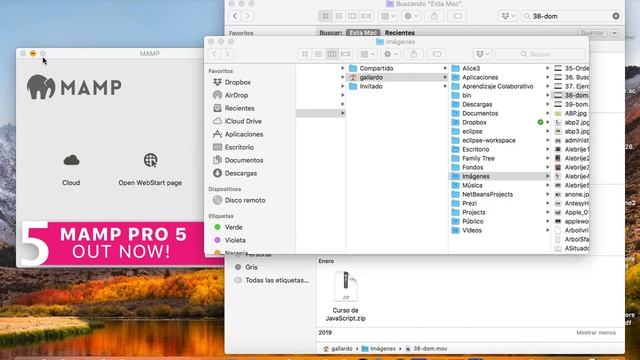Screen dimensions: 640x360
Task: Switch search window to list view
Action: 339,16
